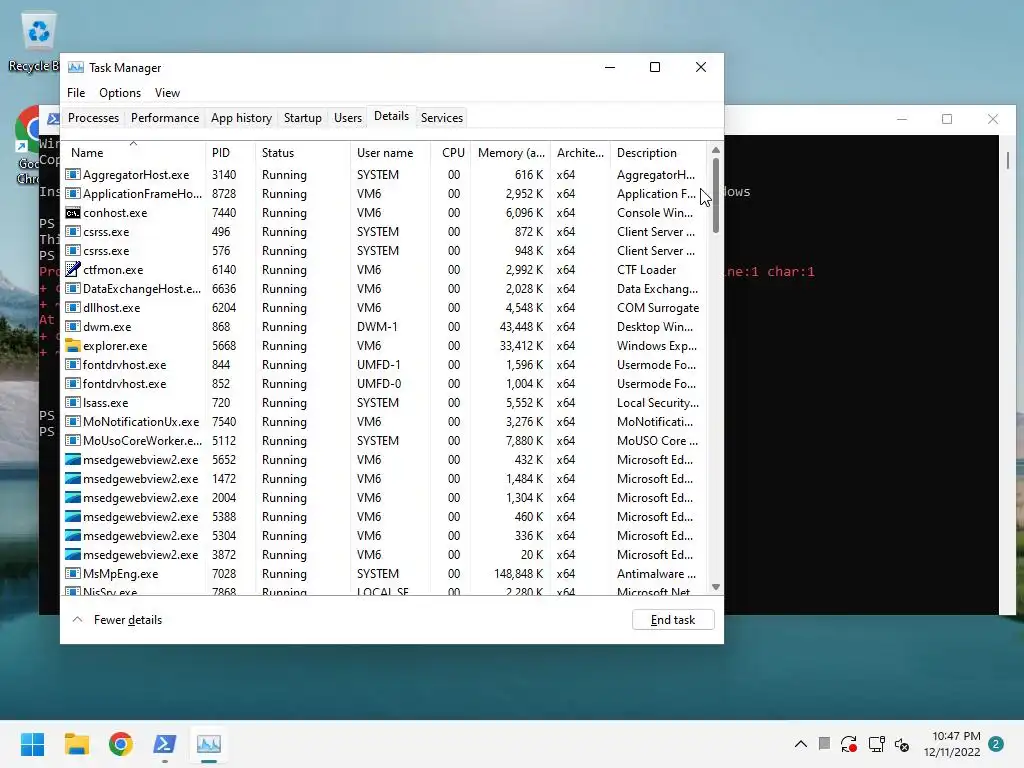1024x768 pixels.
Task: Launch Google Chrome from the taskbar
Action: [x=121, y=744]
